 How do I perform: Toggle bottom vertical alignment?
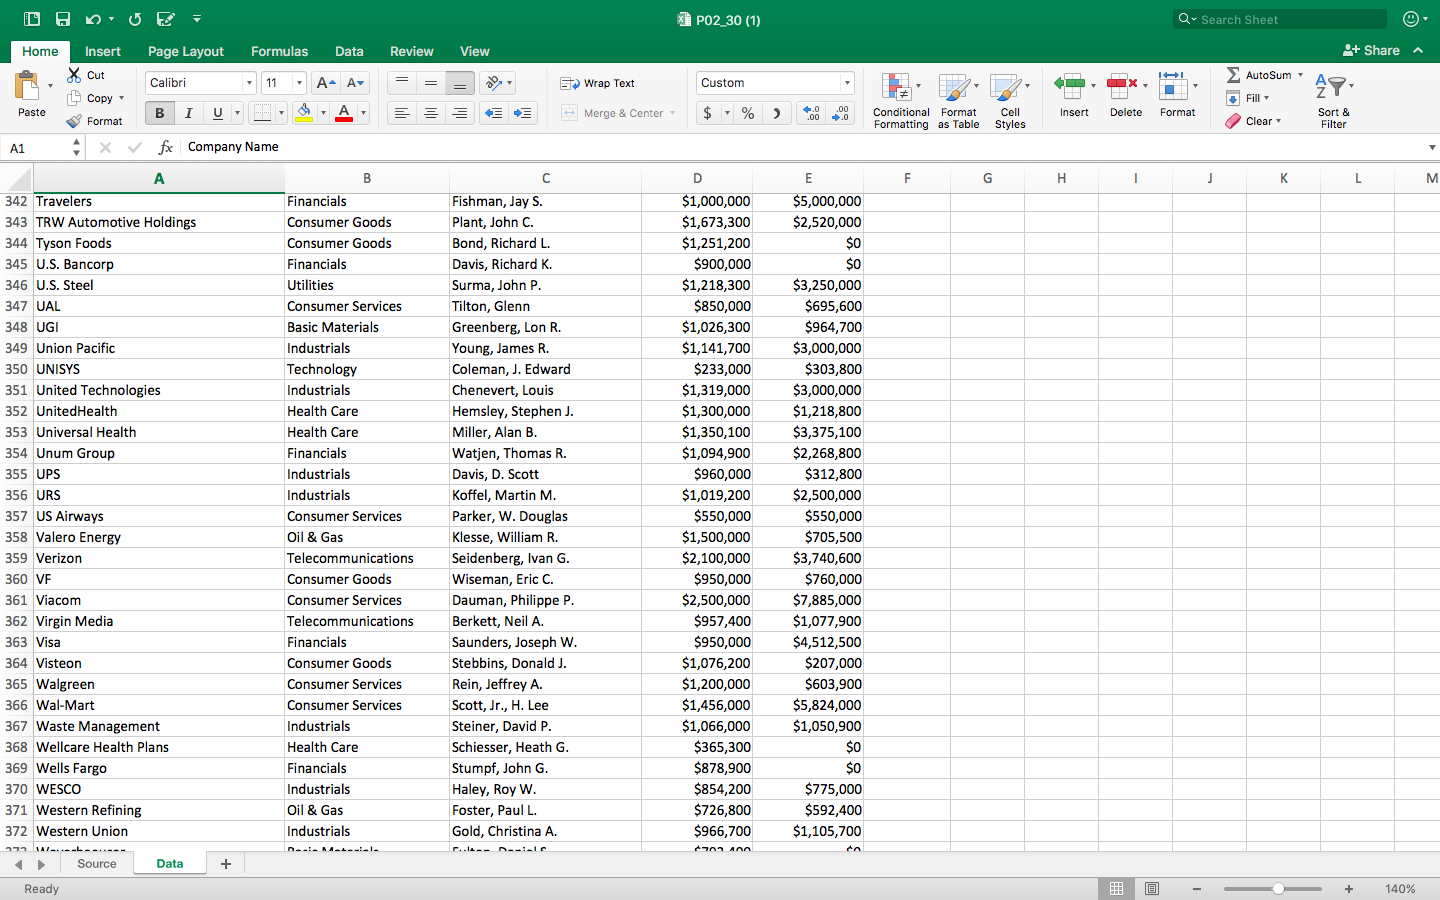(x=460, y=83)
